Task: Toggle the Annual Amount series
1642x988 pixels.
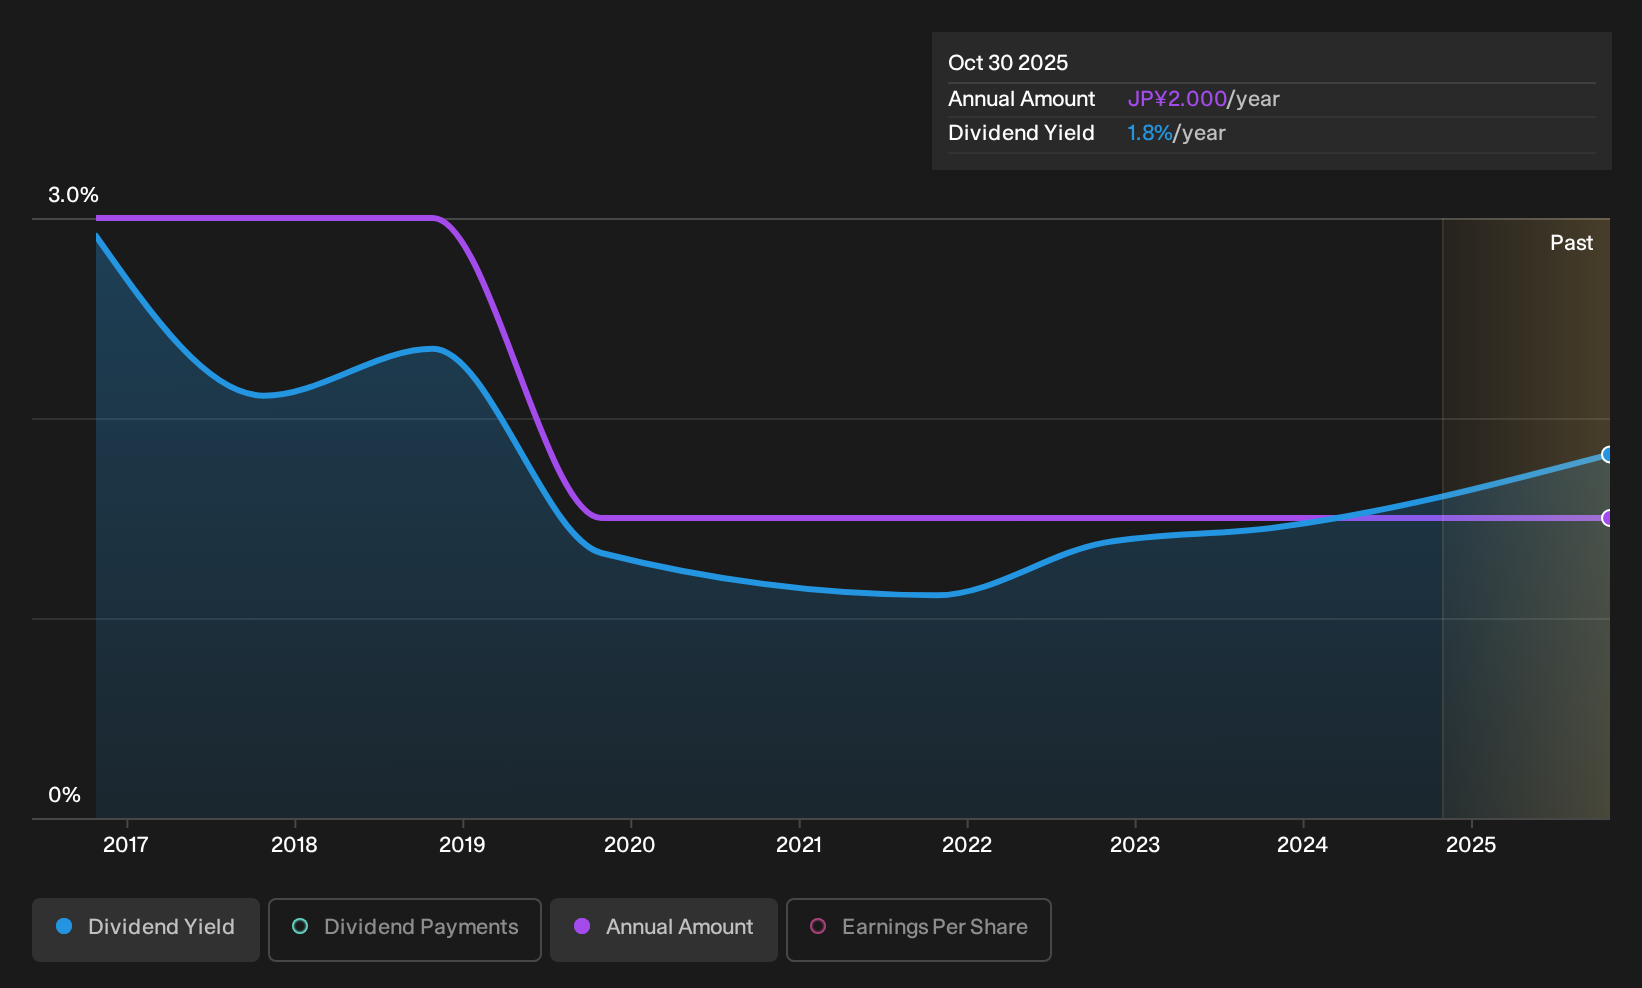Action: pos(664,929)
